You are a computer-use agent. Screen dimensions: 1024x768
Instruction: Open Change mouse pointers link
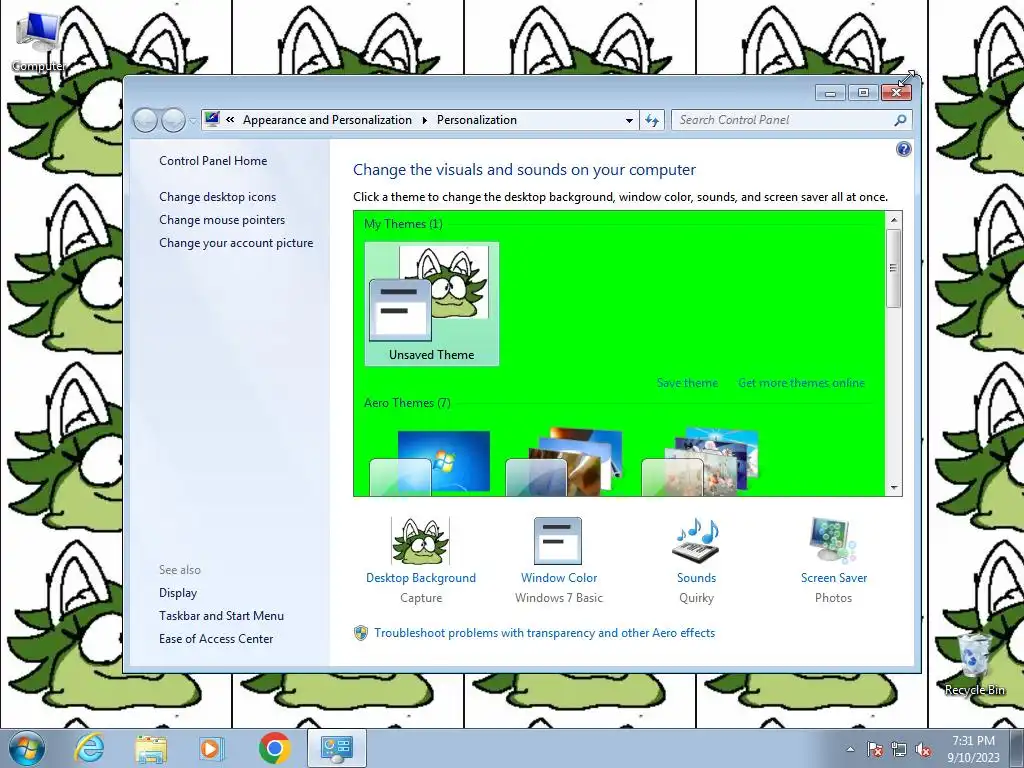click(222, 219)
